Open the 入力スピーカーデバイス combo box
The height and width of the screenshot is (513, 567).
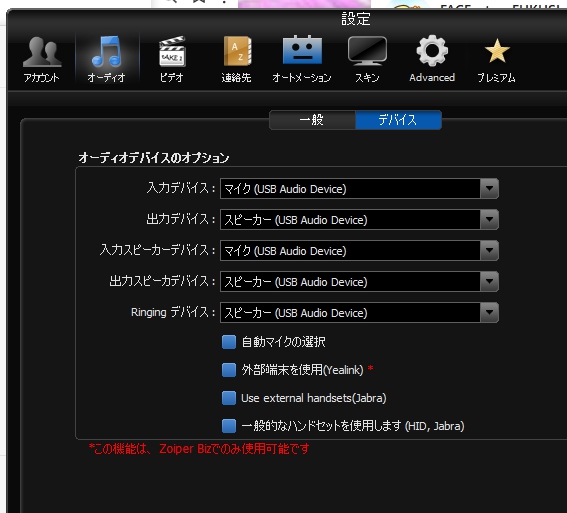click(x=359, y=251)
